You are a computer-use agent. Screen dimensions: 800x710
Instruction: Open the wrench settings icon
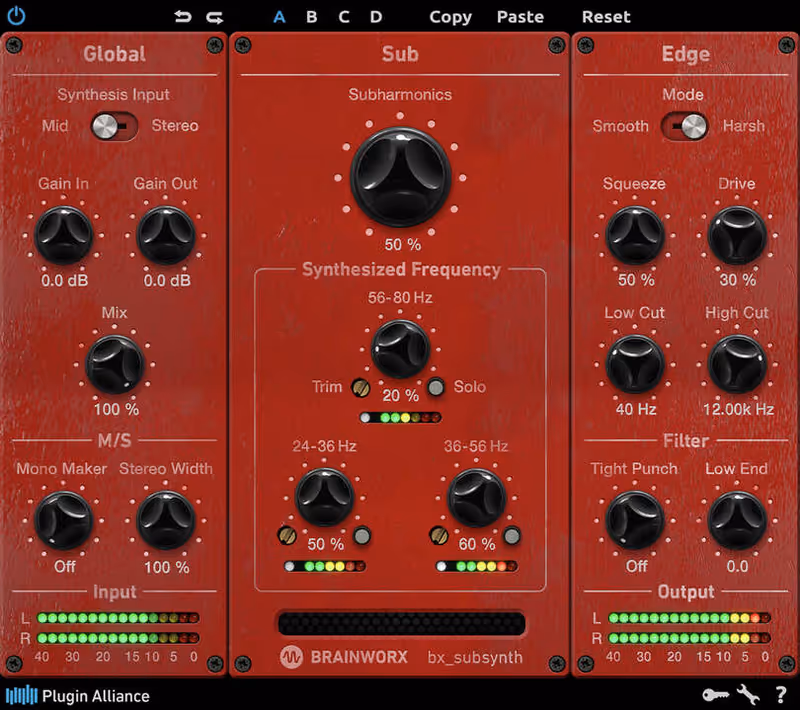click(748, 694)
